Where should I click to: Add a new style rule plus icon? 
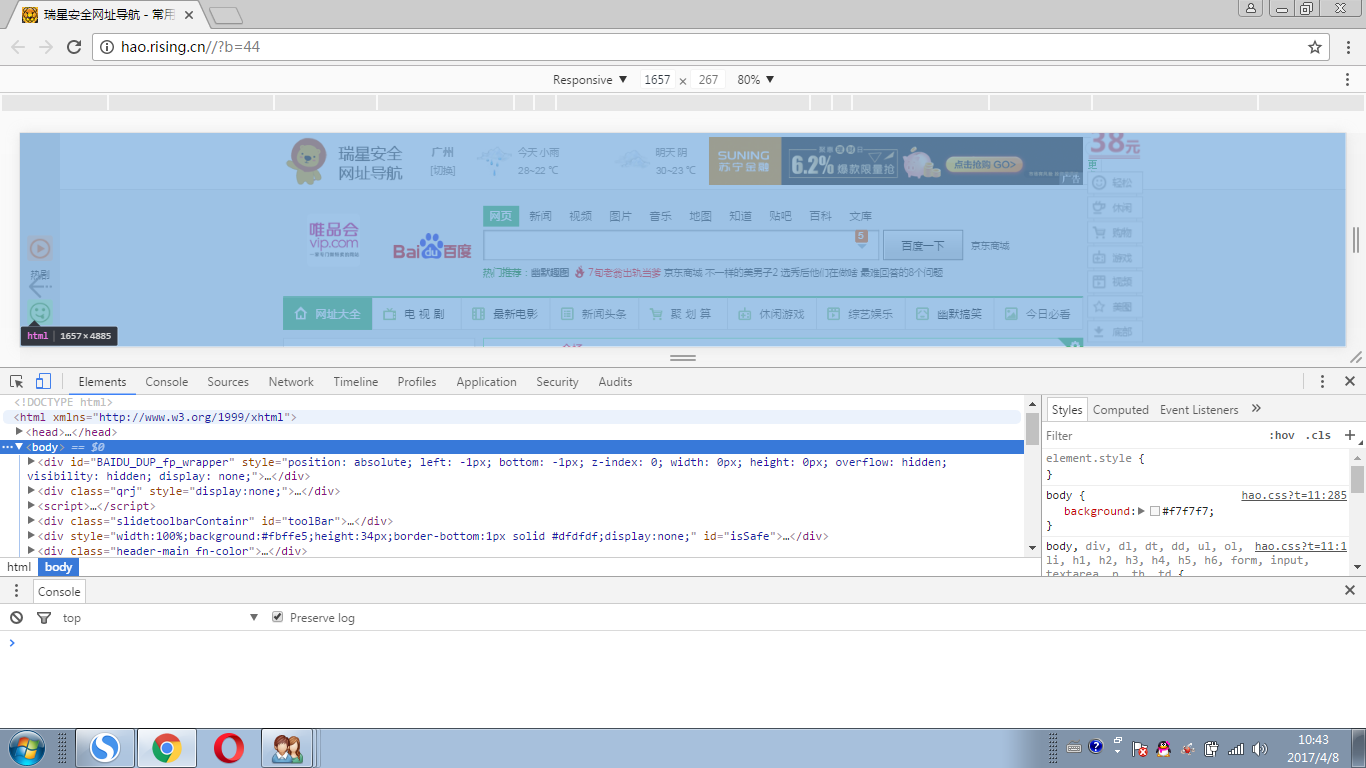click(1350, 435)
